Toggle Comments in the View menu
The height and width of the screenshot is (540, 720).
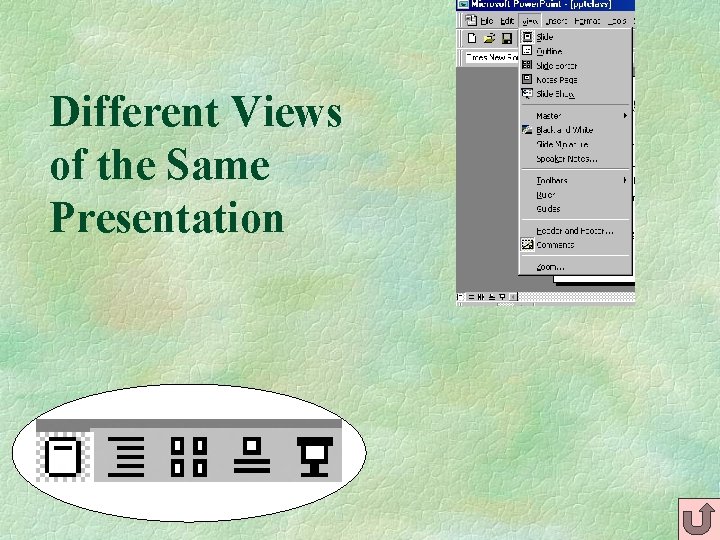(x=576, y=245)
